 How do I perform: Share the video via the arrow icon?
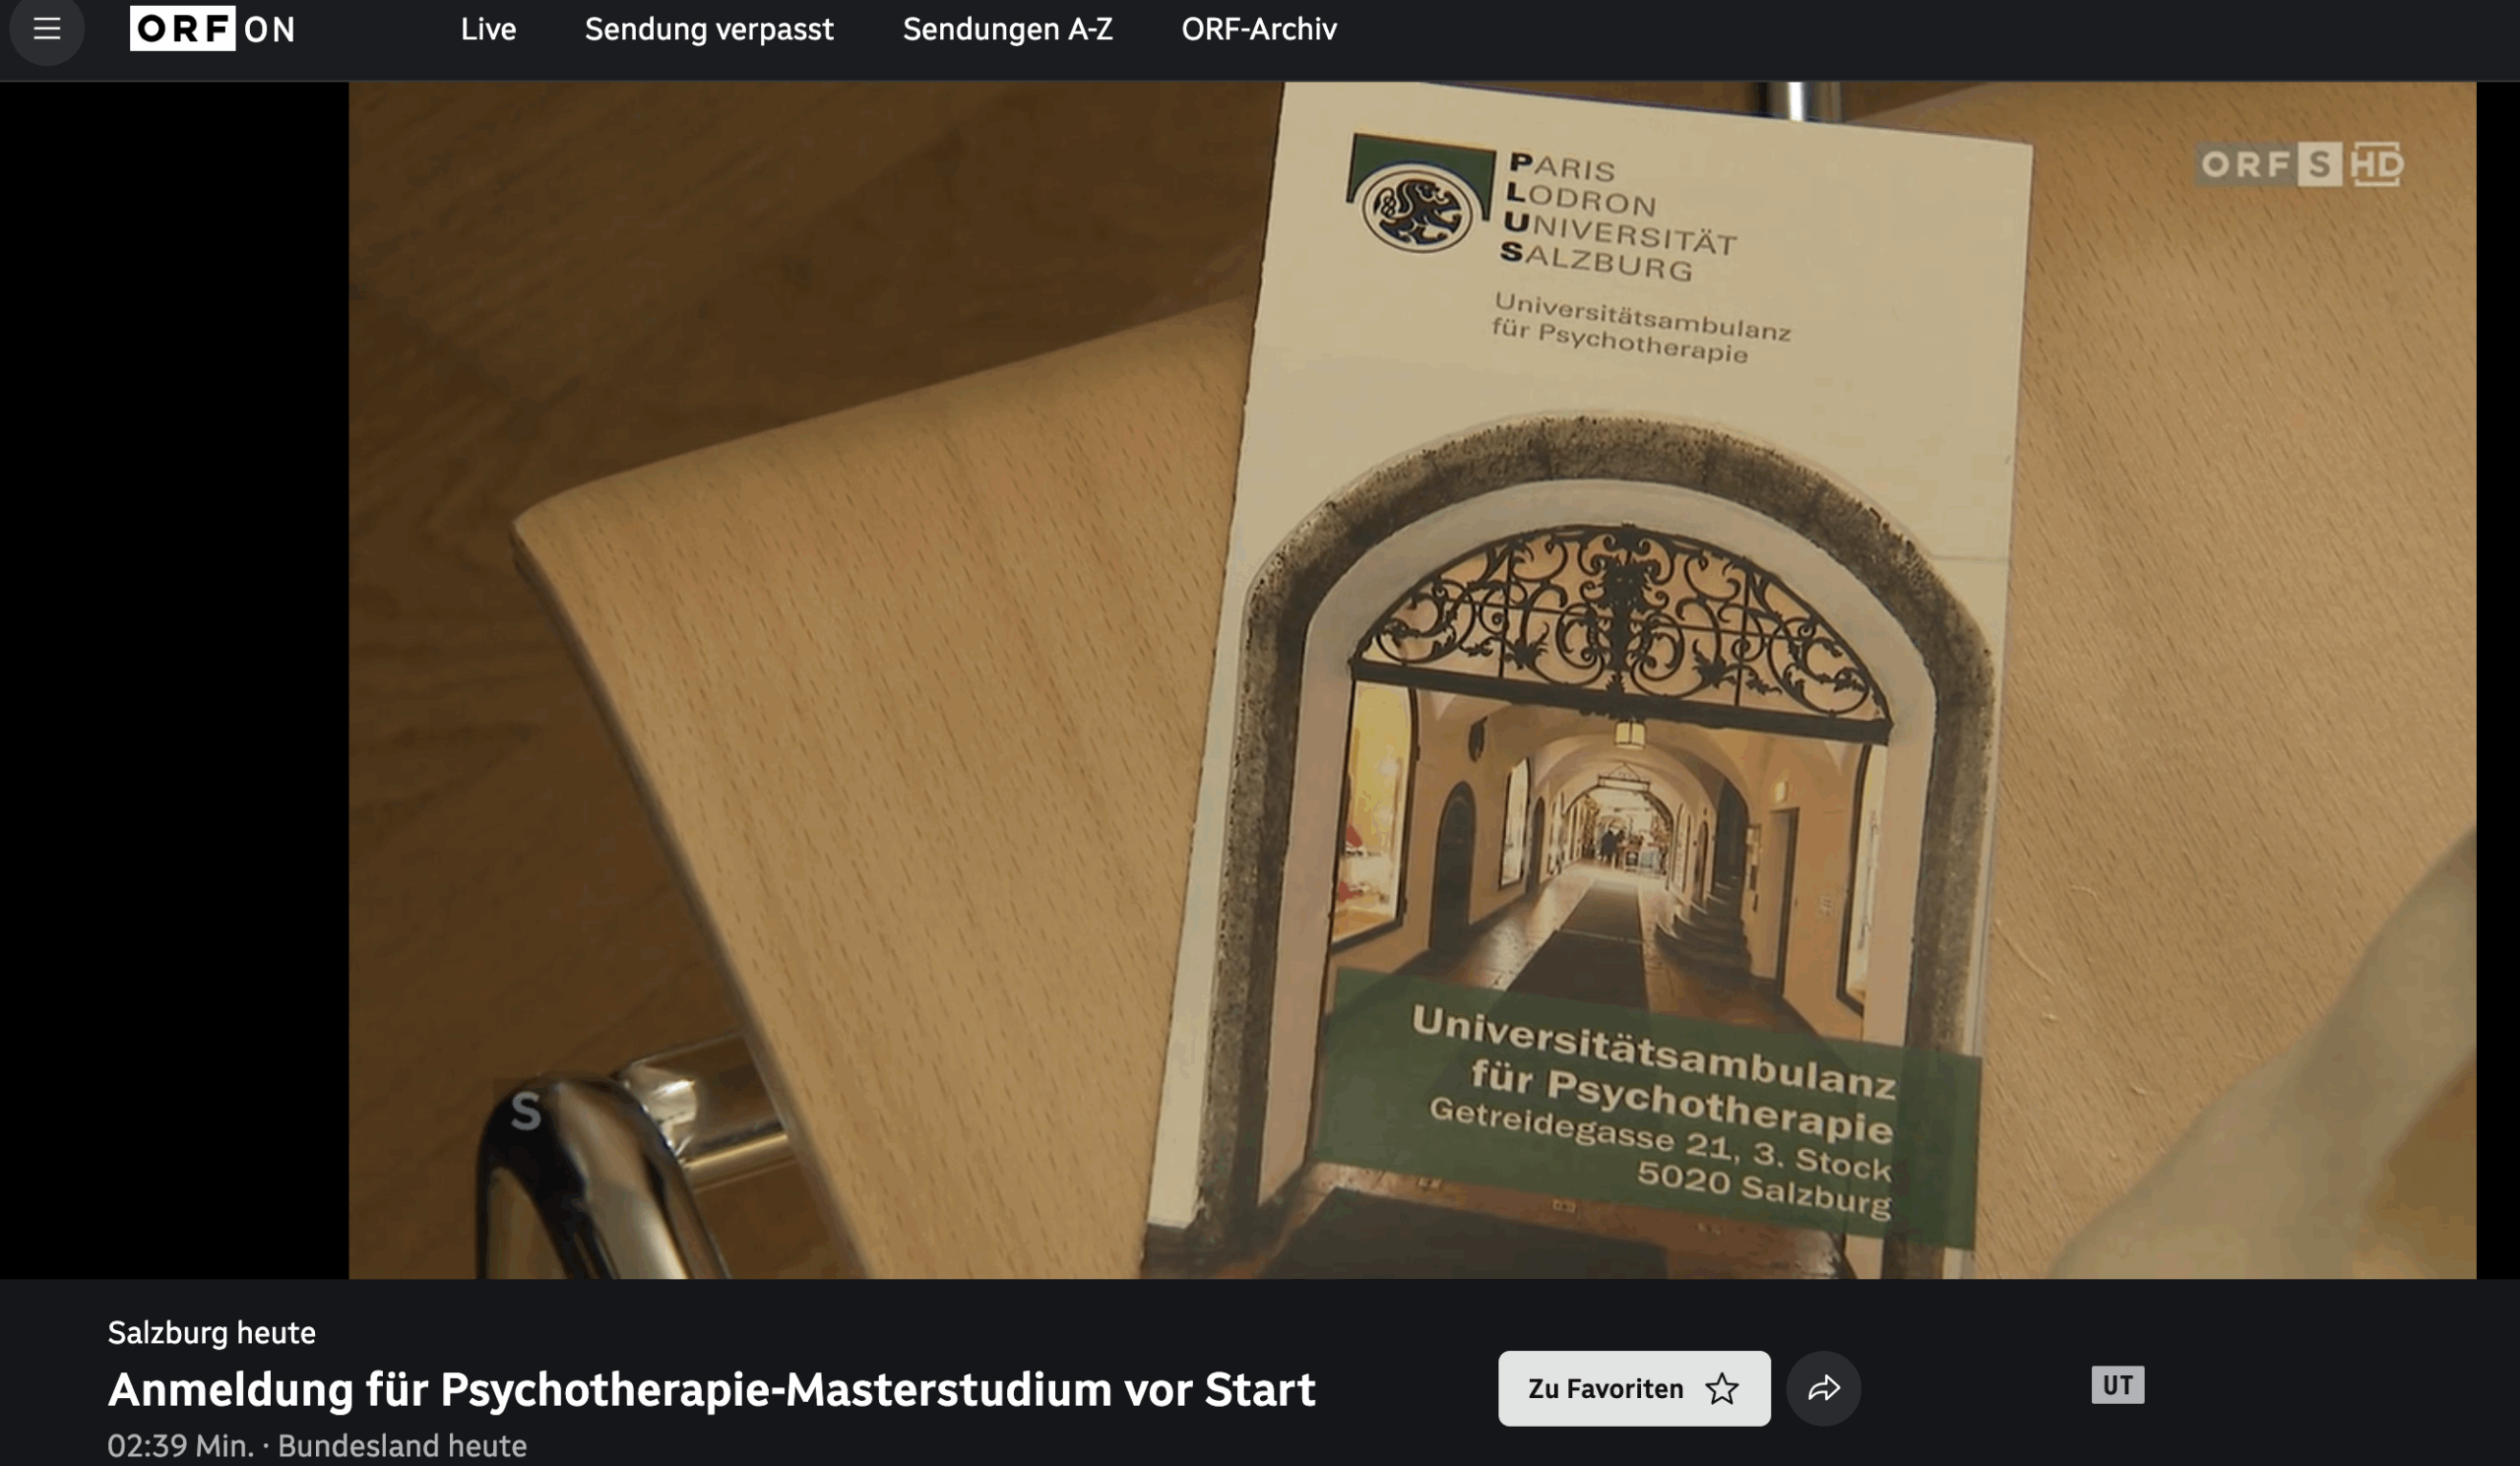(x=1823, y=1388)
